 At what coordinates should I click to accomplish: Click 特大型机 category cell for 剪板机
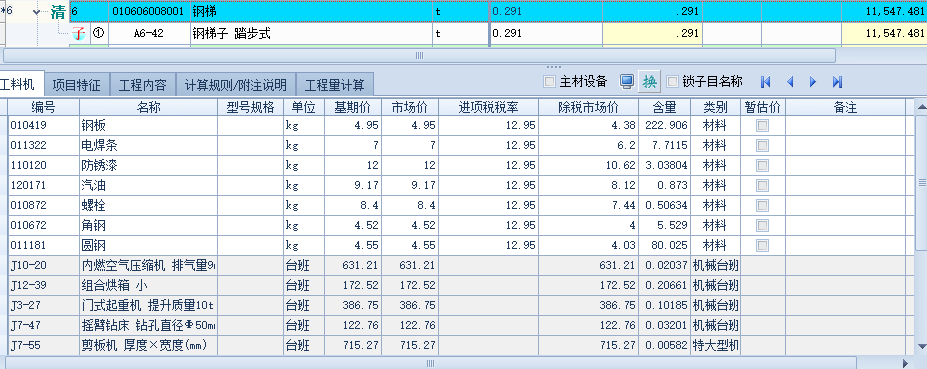pyautogui.click(x=715, y=345)
